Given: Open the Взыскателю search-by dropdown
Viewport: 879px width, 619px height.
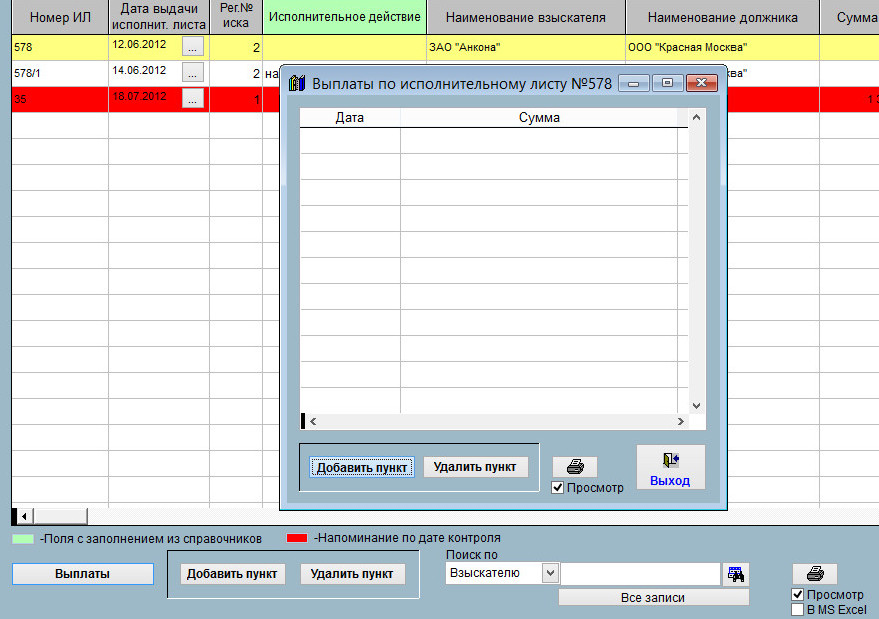Looking at the screenshot, I should coord(550,573).
